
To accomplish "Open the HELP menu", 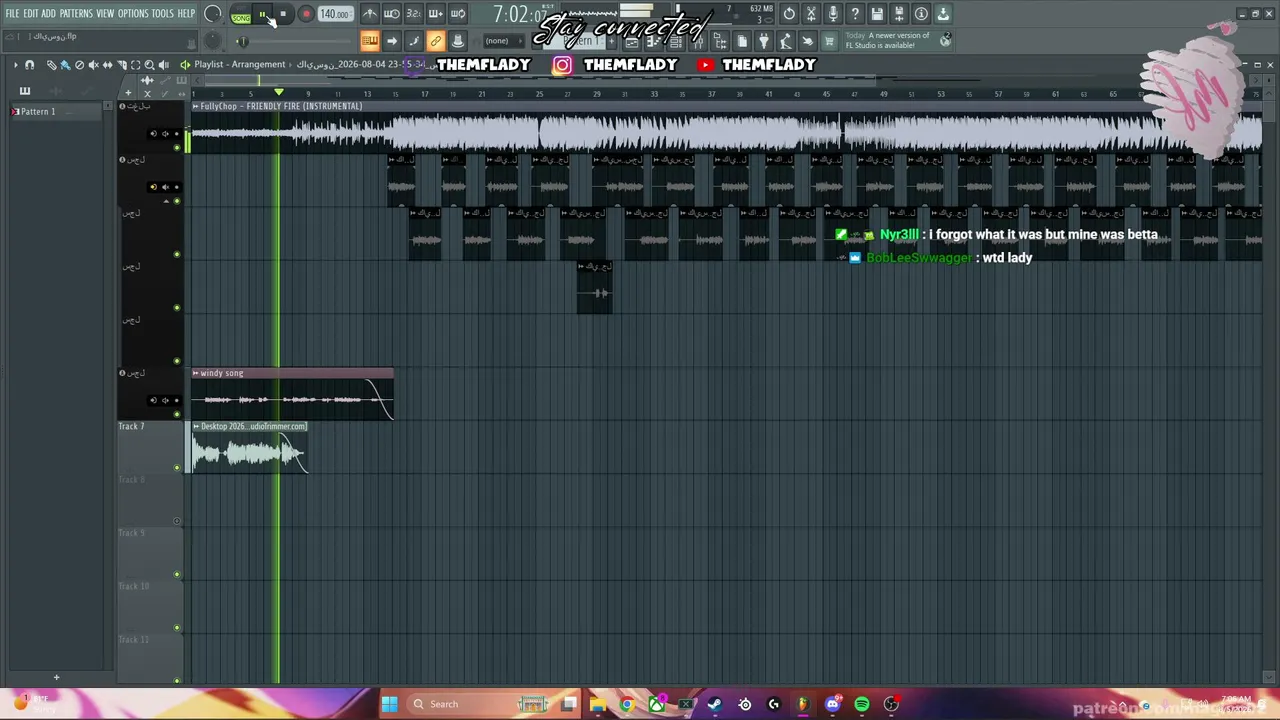I will click(187, 14).
